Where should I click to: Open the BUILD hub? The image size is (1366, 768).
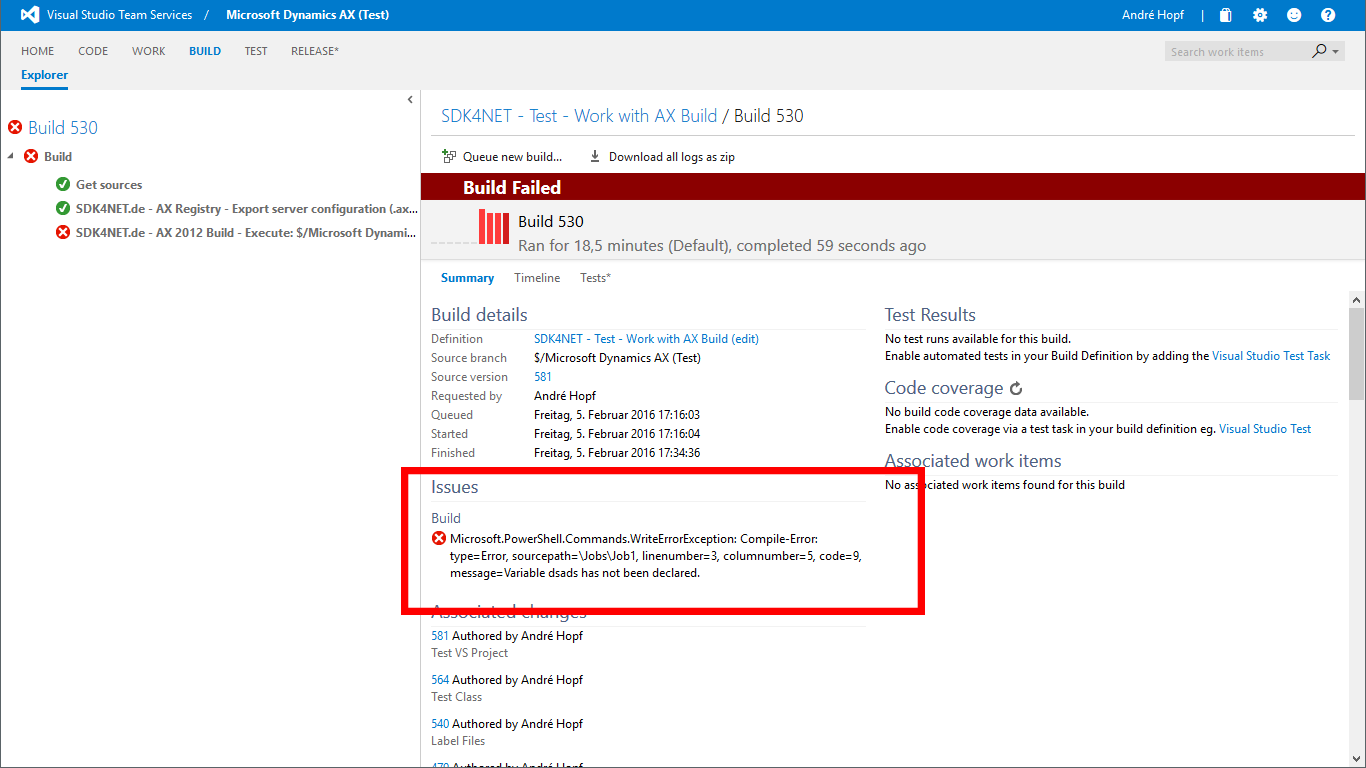click(205, 51)
